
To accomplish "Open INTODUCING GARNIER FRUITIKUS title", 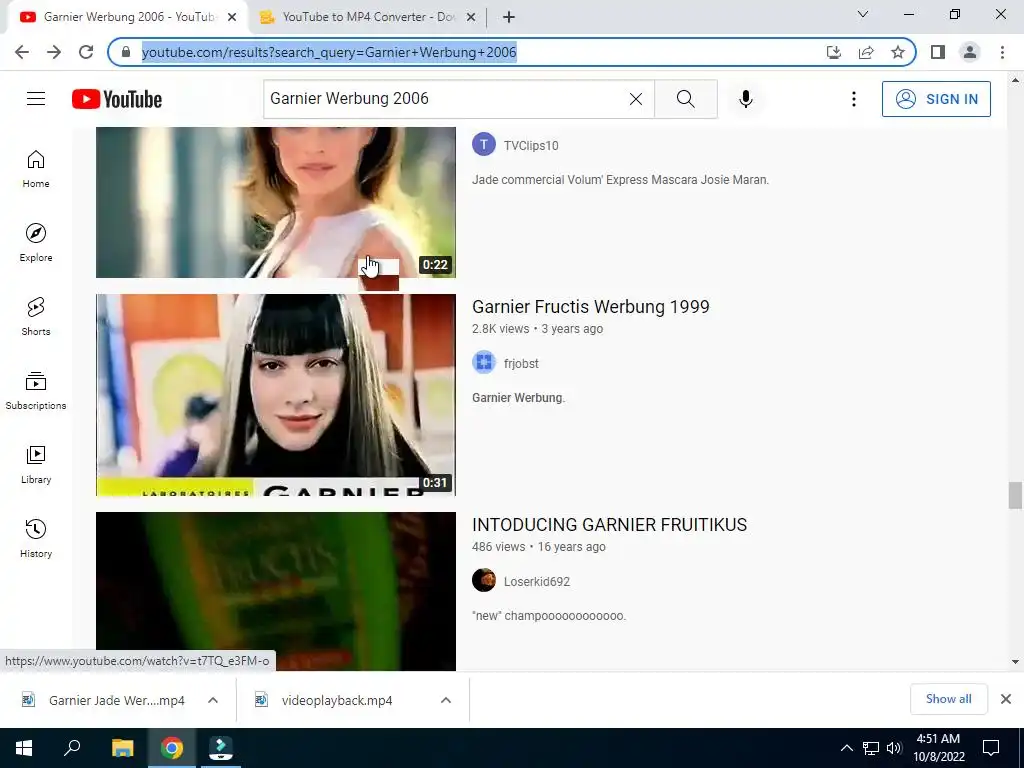I will click(609, 524).
